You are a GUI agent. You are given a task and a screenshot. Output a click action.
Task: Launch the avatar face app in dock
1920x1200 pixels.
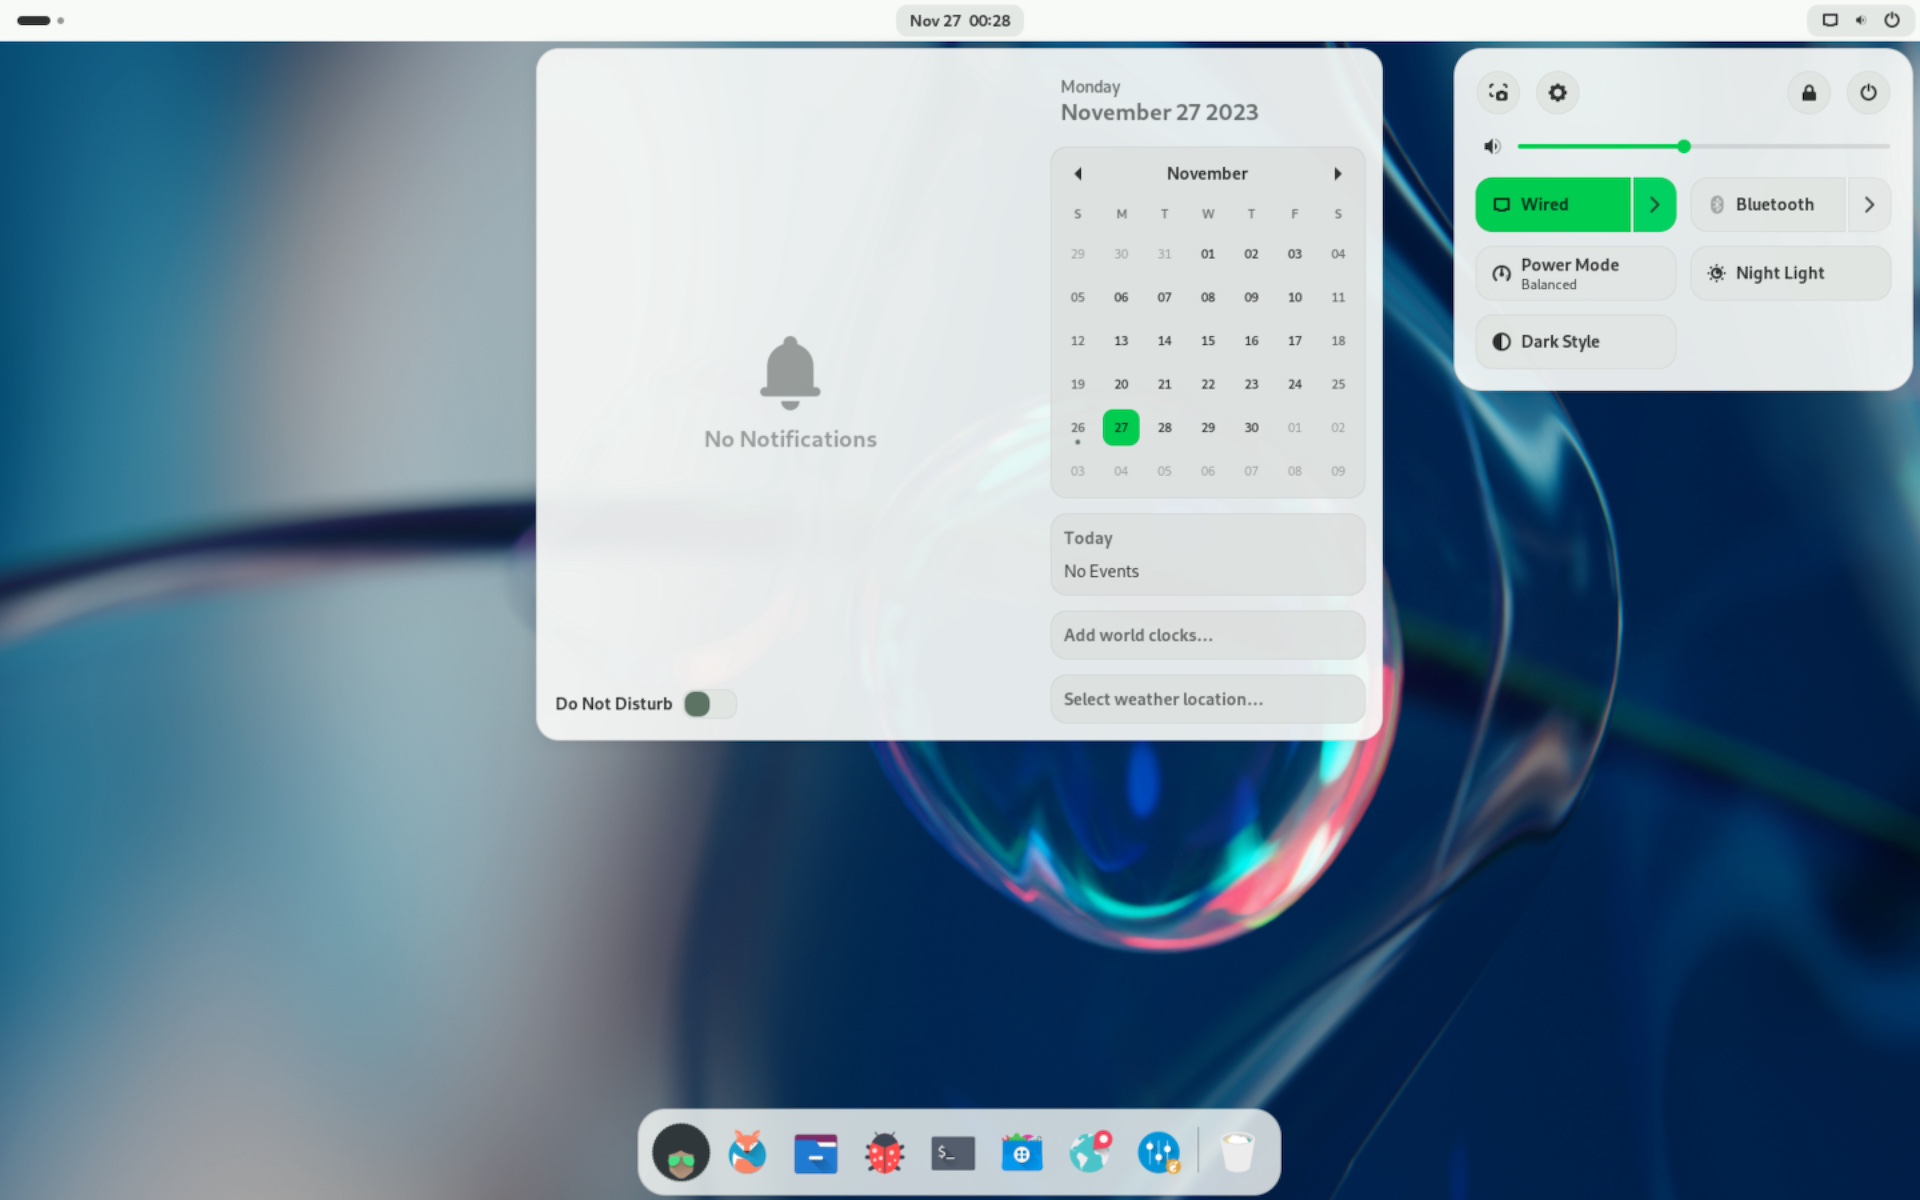click(681, 1152)
